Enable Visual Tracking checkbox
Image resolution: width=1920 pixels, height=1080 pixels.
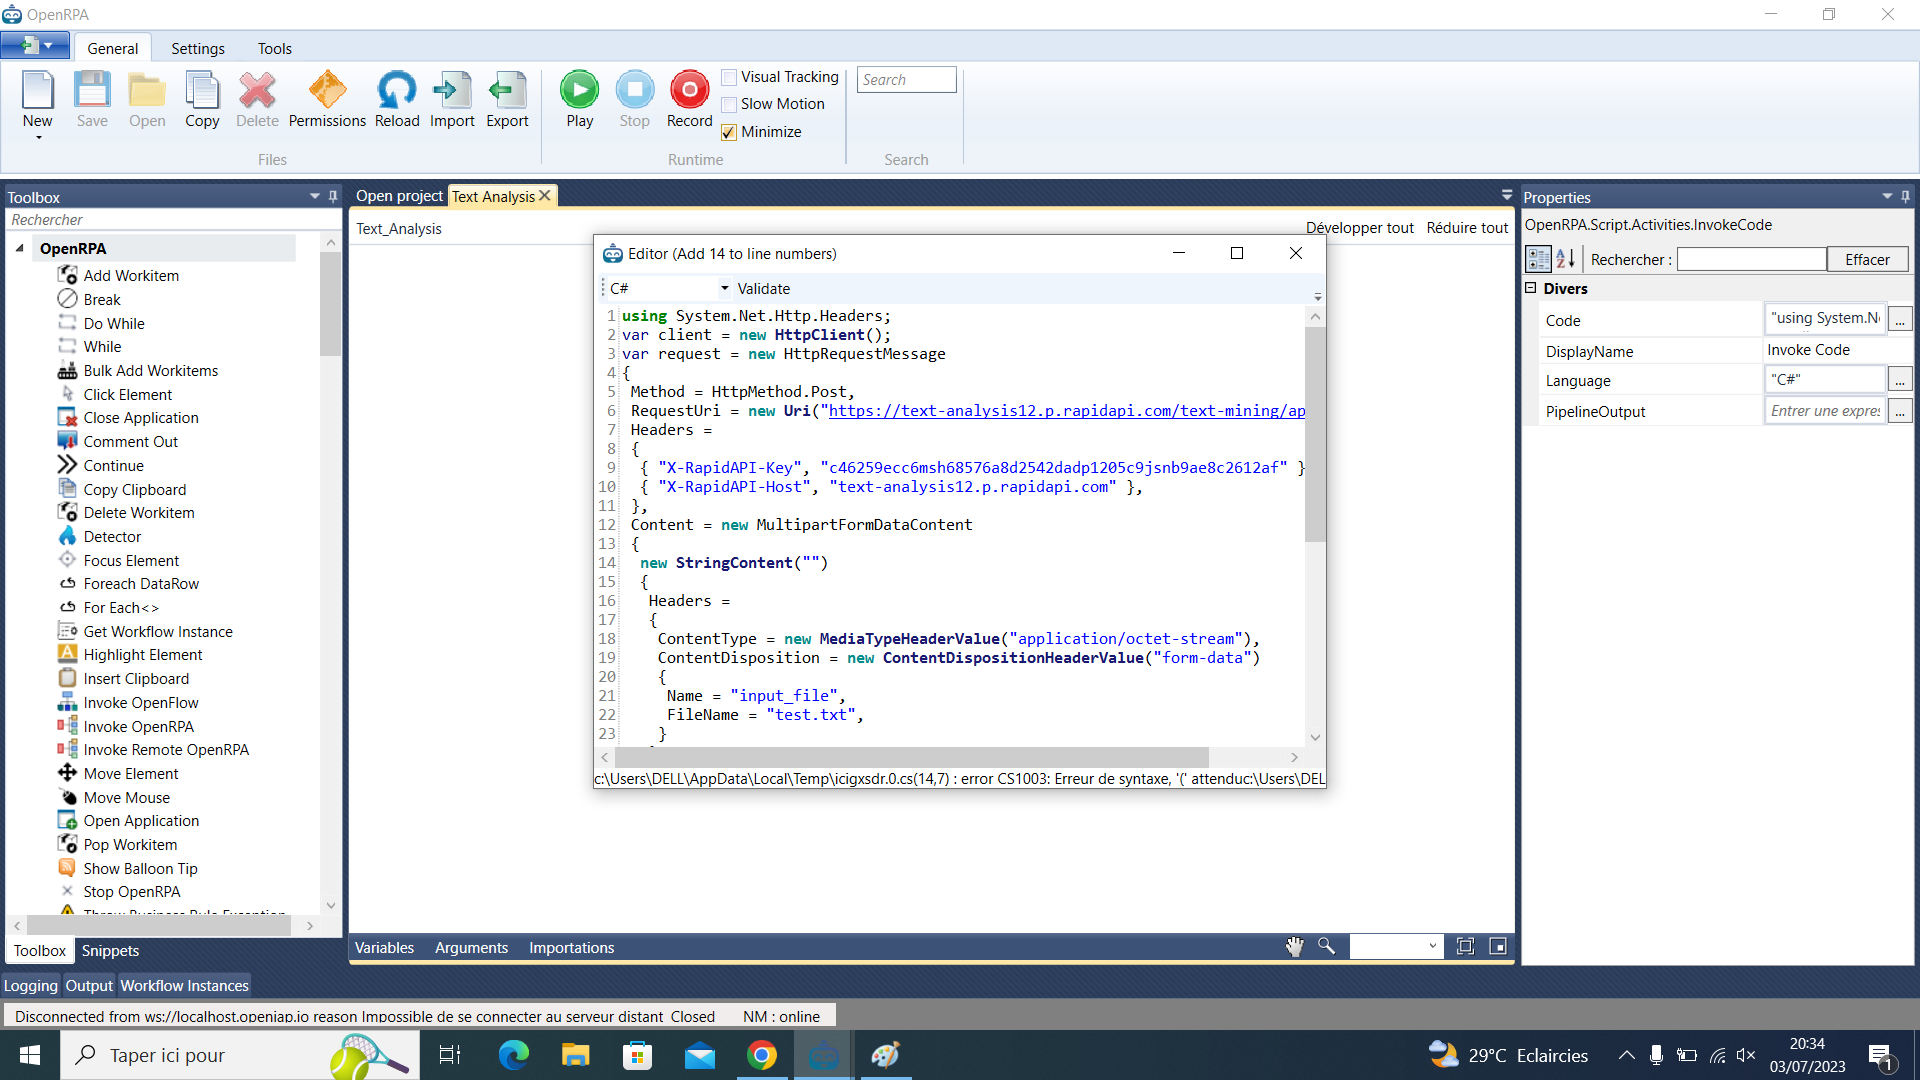(729, 77)
